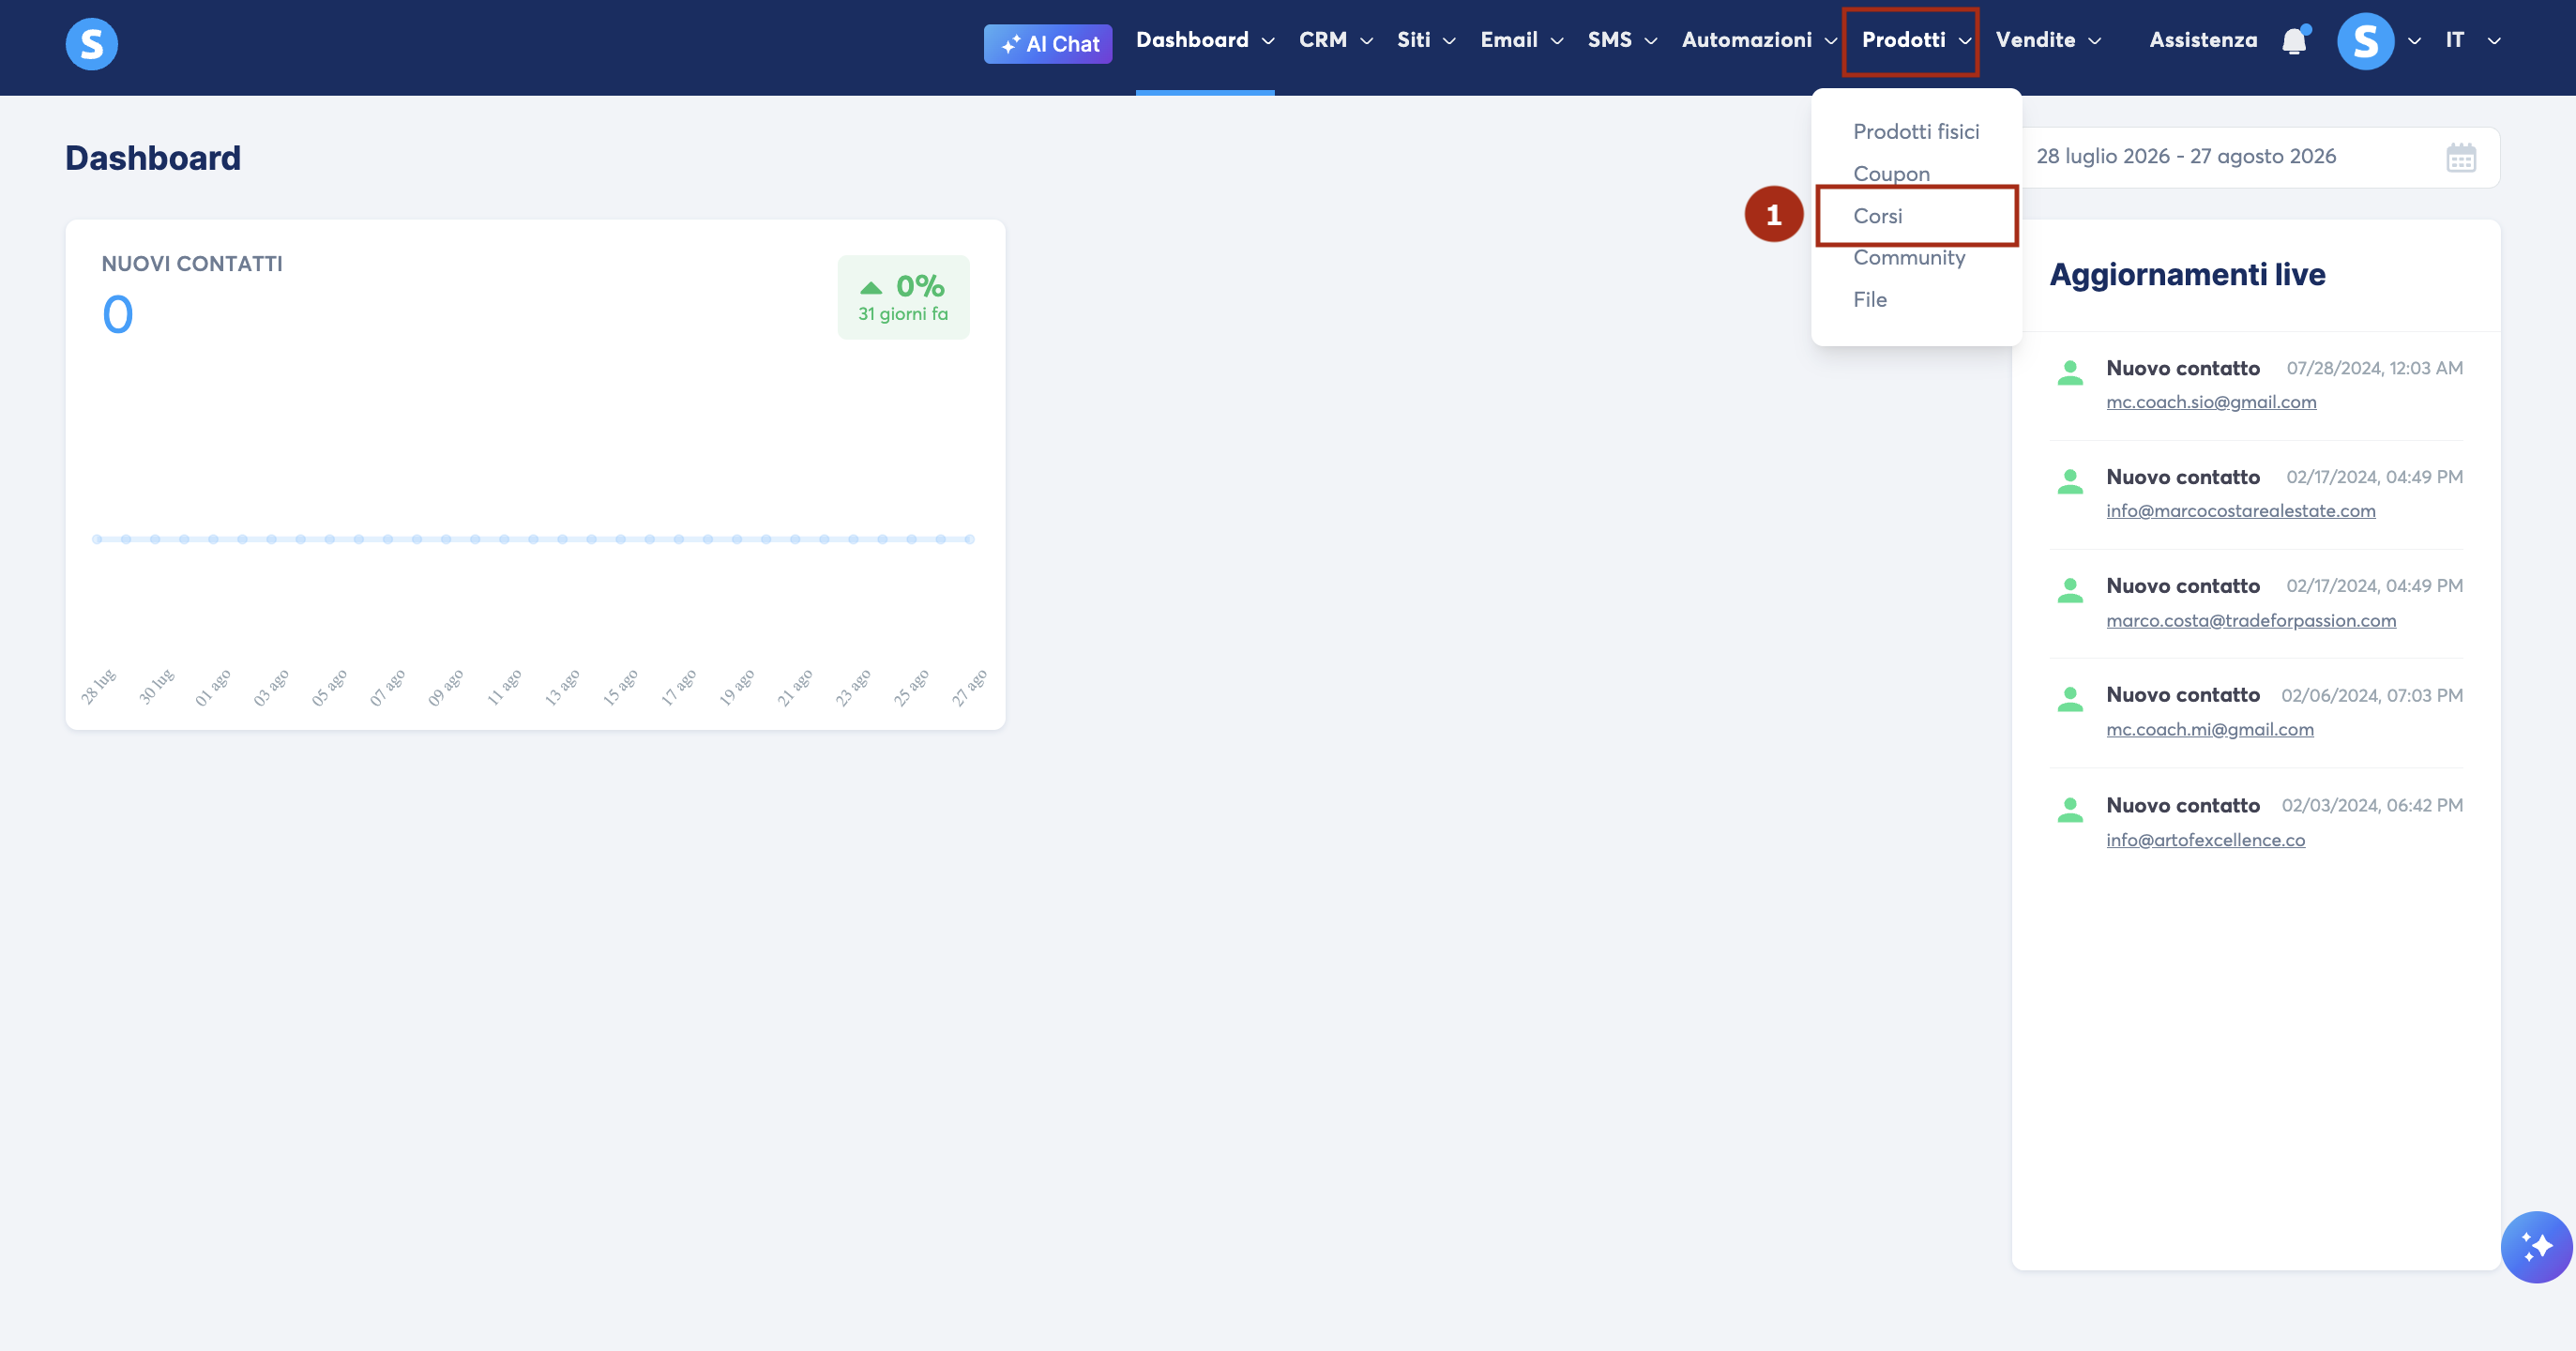Click the AI Chat button
2576x1351 pixels.
[1047, 44]
